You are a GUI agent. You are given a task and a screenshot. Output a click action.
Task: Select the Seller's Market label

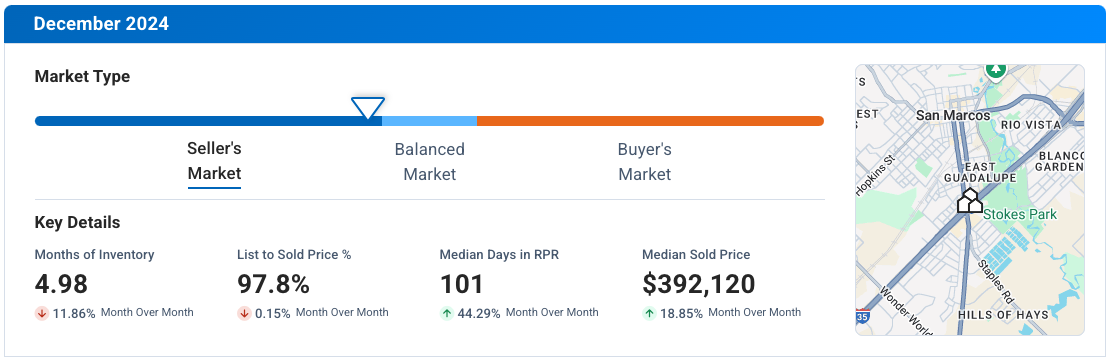point(215,161)
